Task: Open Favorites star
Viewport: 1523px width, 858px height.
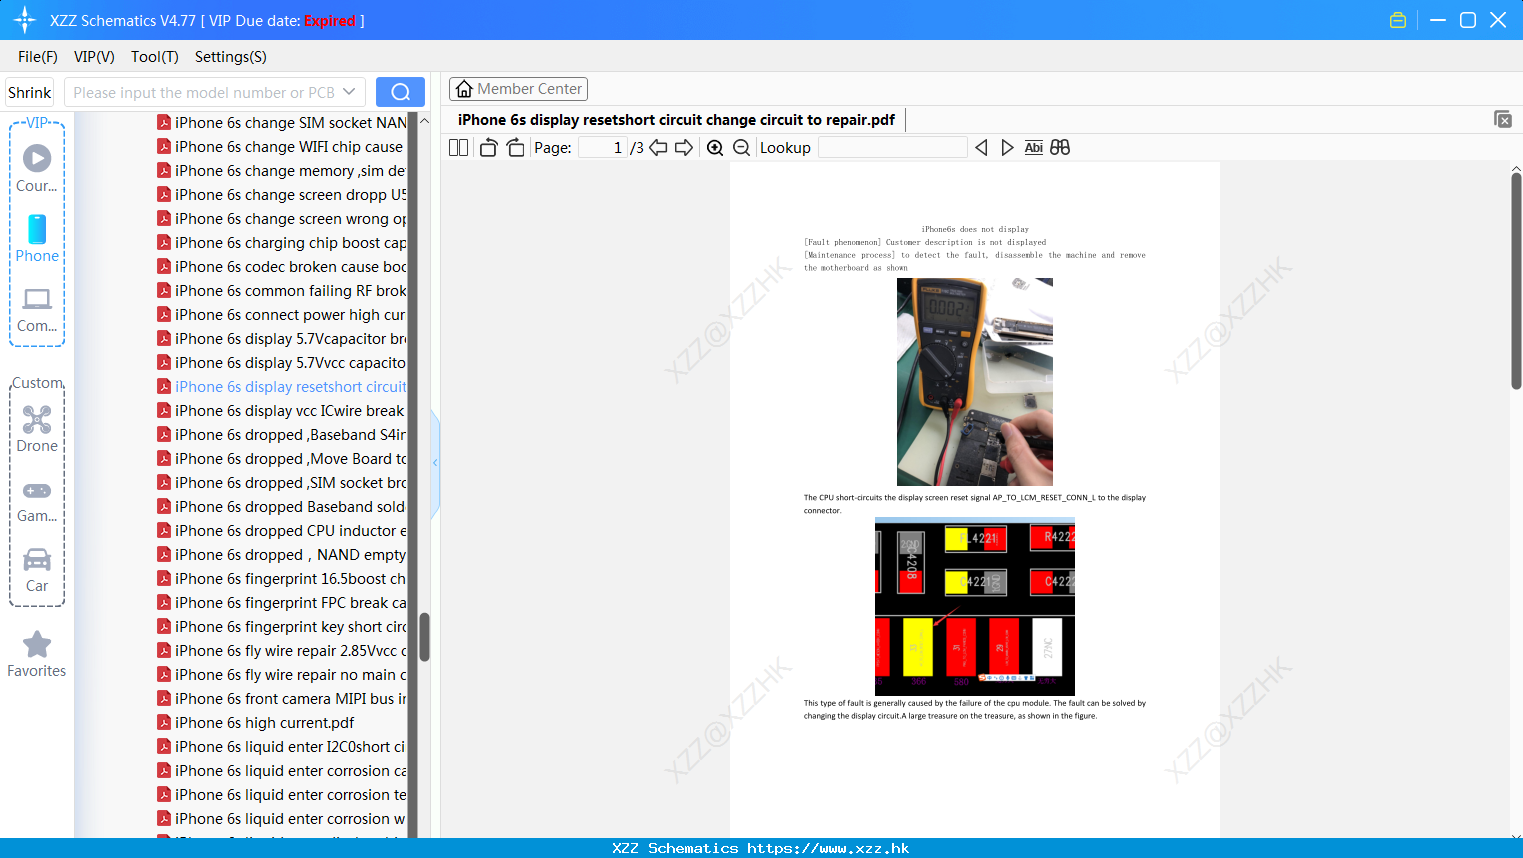Action: (x=37, y=654)
